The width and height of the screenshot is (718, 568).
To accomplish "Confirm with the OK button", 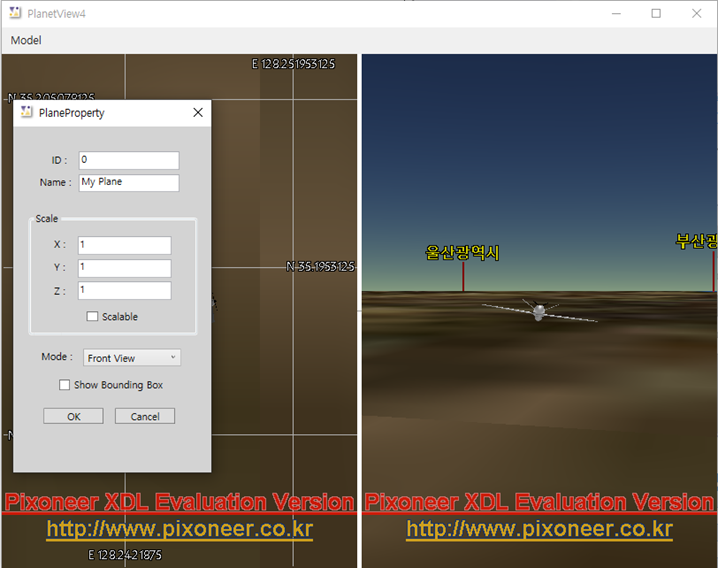I will pyautogui.click(x=73, y=416).
